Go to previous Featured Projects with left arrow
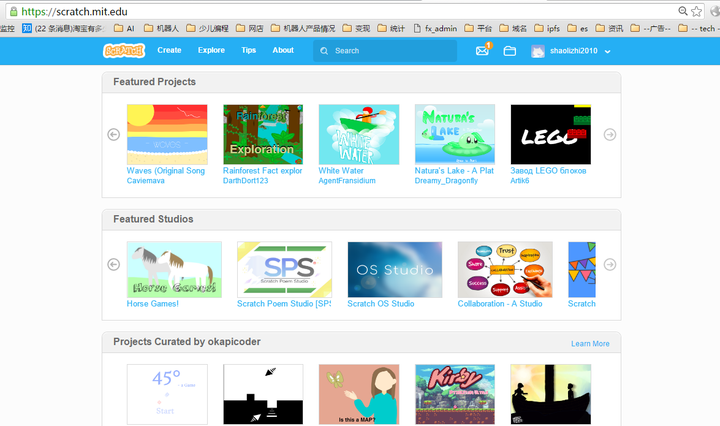 tap(113, 135)
